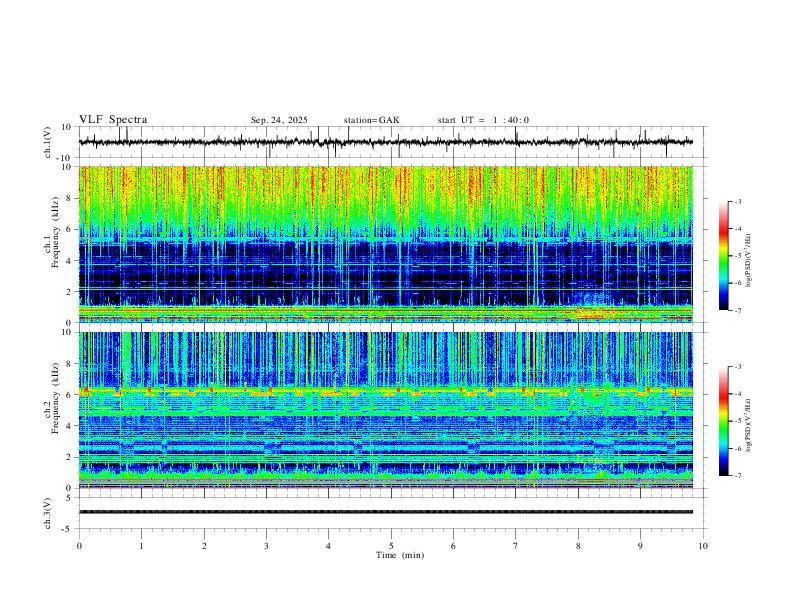Click time axis tick label "6"

453,546
